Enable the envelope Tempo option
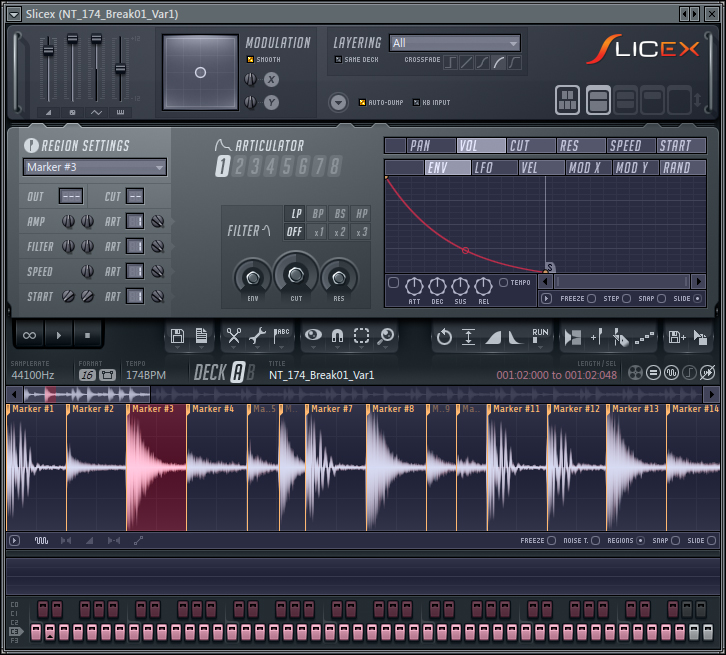Screen dimensions: 726x655 pos(503,282)
